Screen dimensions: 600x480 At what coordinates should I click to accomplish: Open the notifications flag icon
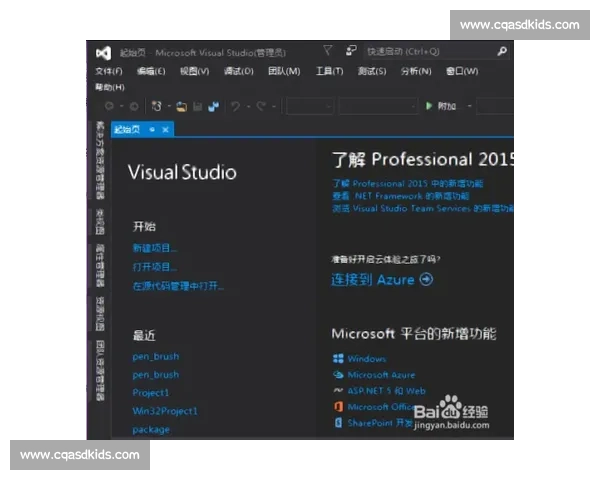tap(328, 50)
